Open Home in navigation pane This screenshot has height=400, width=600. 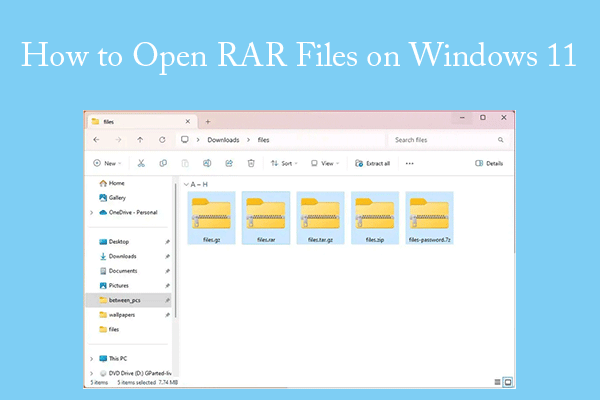[x=112, y=183]
